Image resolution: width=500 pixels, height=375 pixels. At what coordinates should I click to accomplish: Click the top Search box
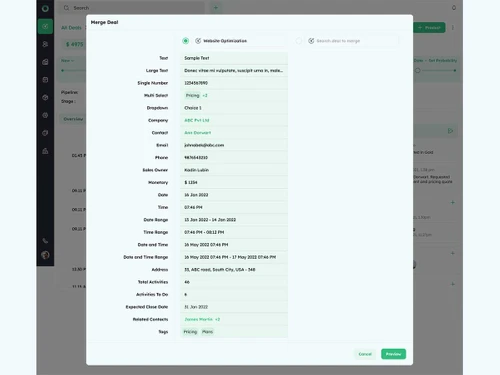click(x=133, y=8)
